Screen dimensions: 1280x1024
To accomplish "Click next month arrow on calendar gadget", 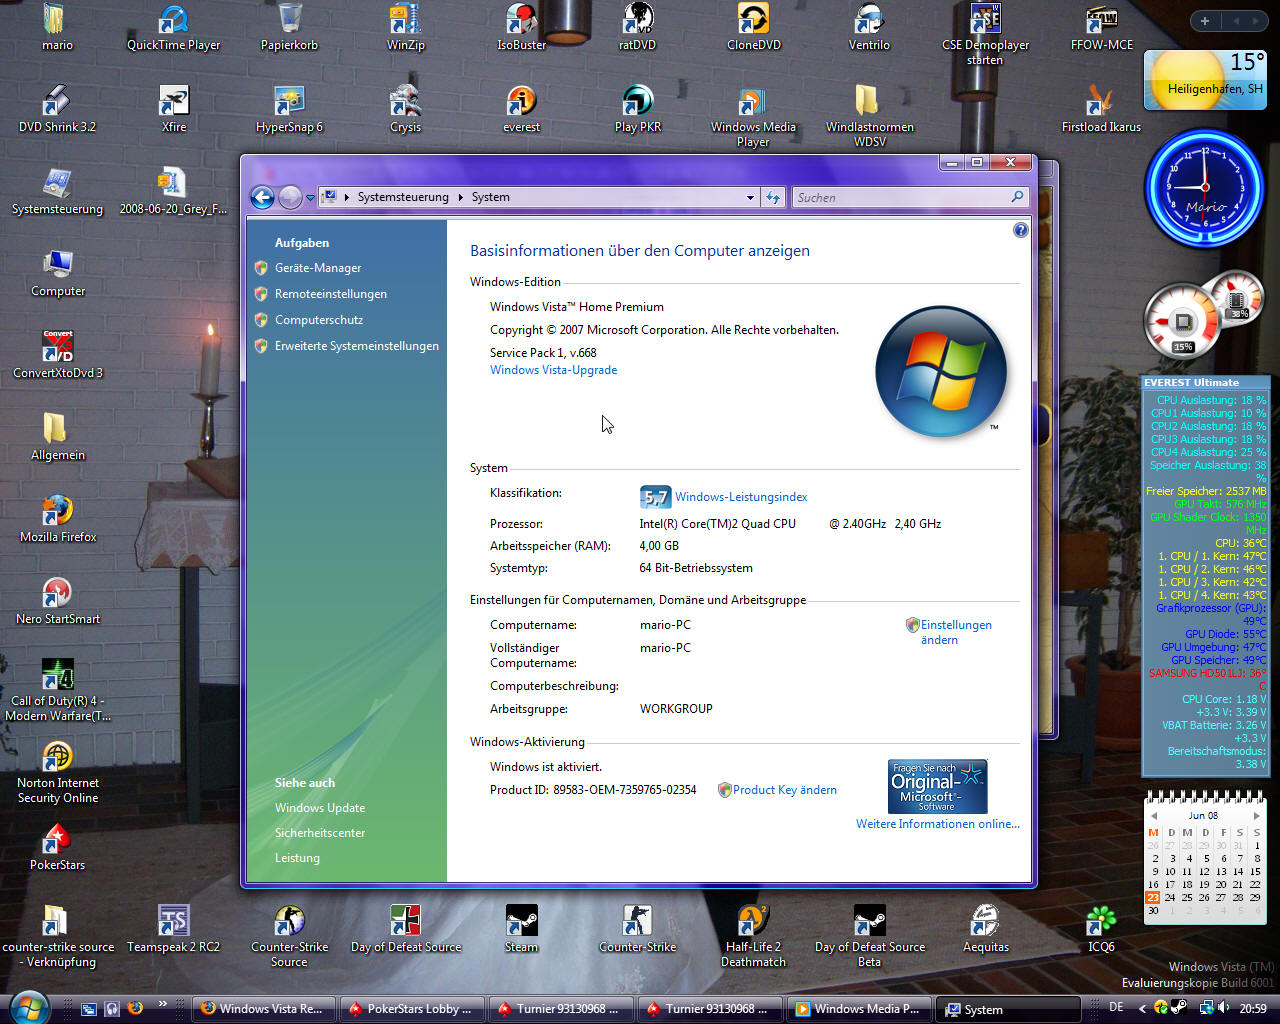I will (x=1256, y=816).
